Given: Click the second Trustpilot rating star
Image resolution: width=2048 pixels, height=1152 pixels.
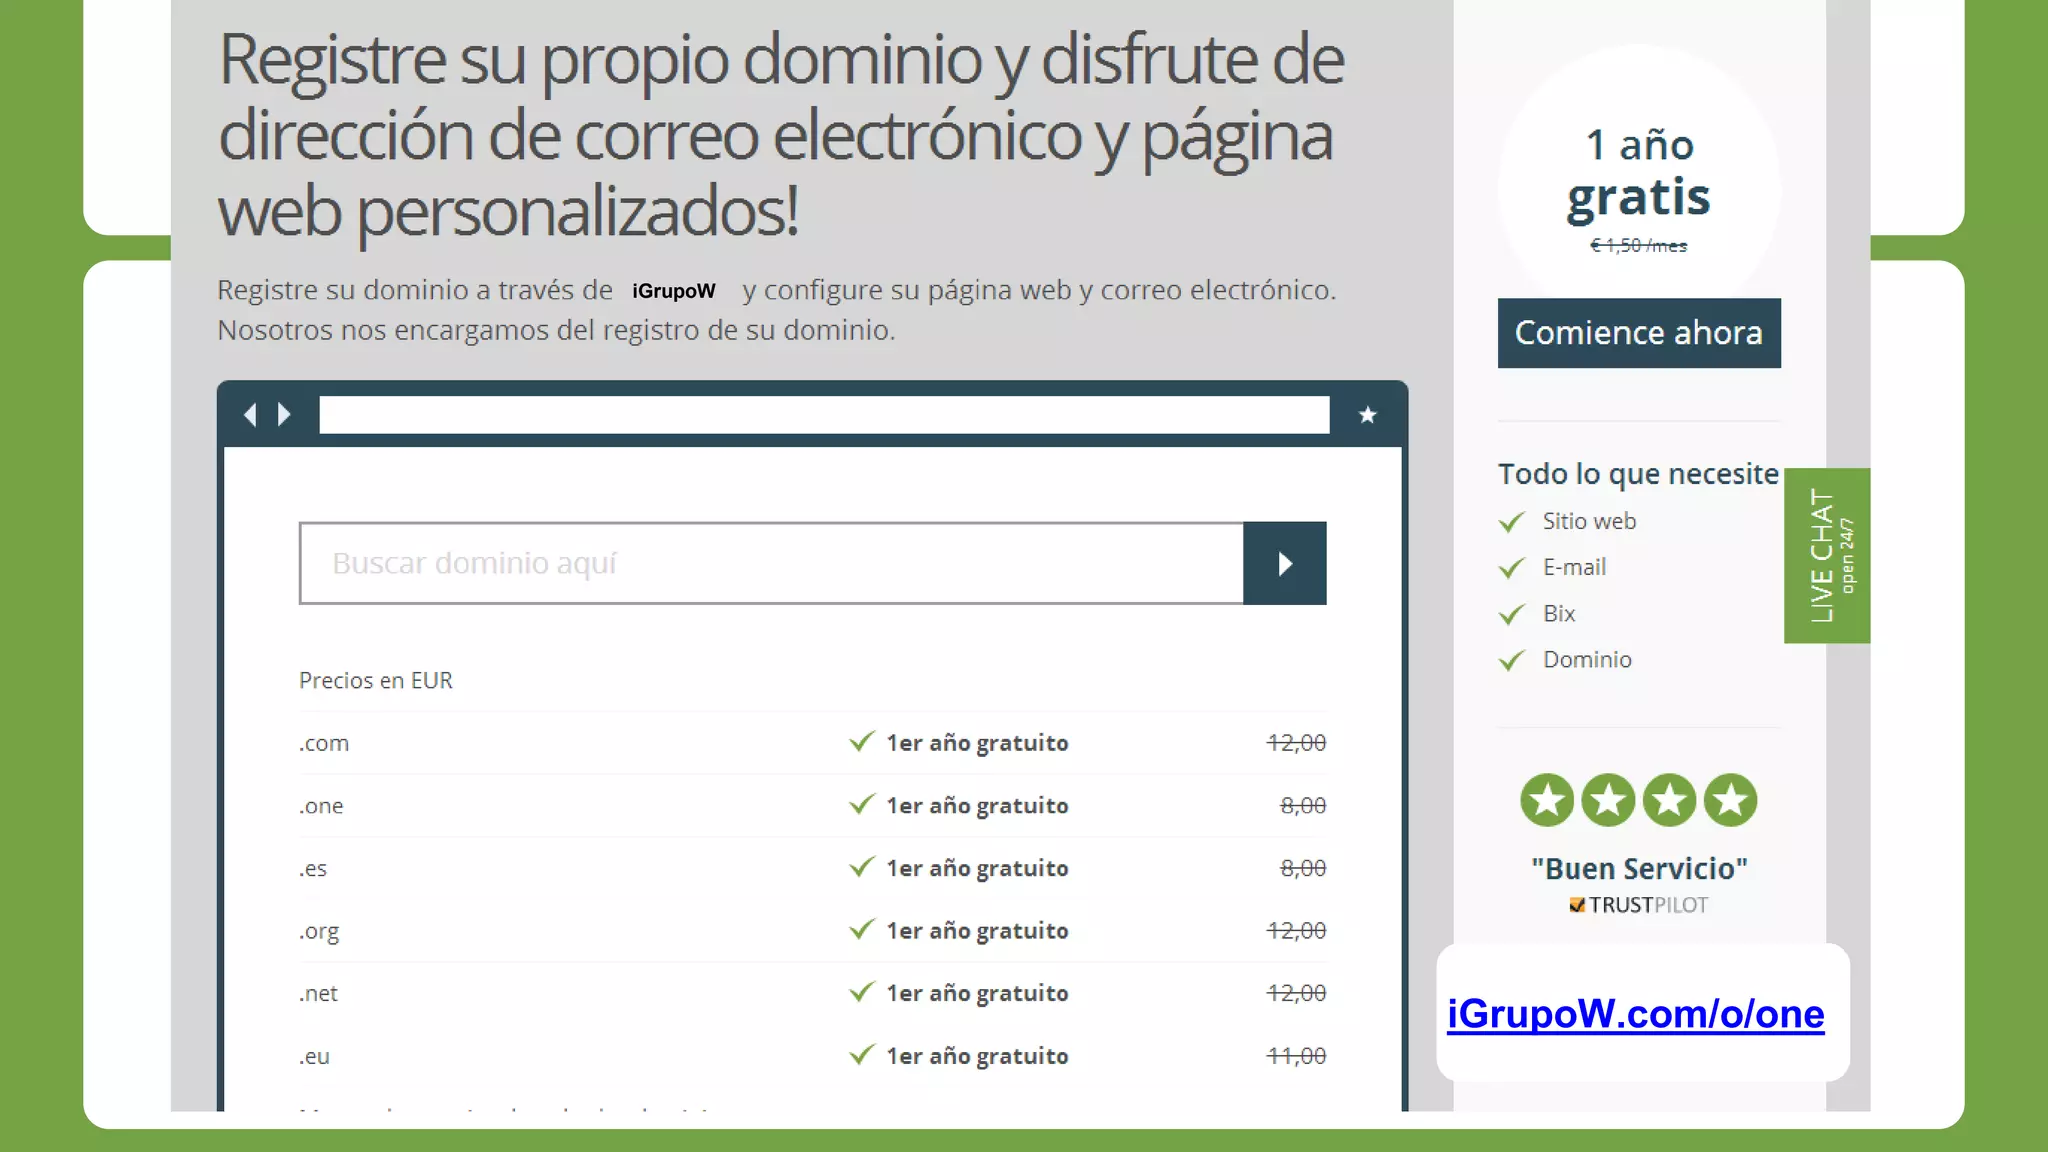Looking at the screenshot, I should (1608, 800).
